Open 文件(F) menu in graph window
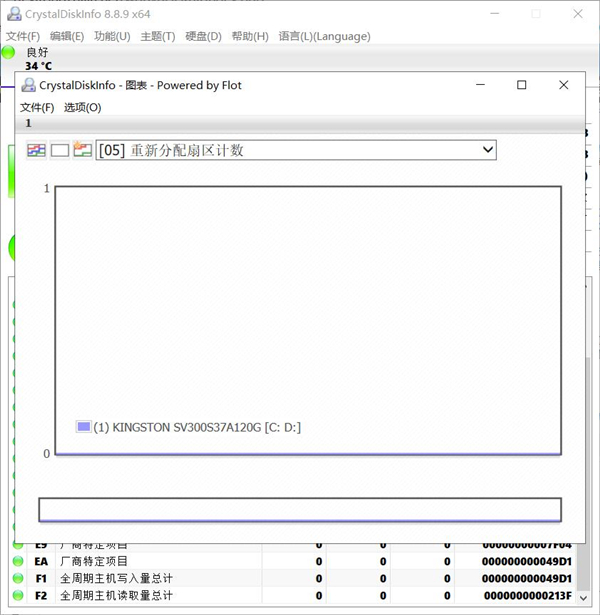600x615 pixels. point(37,107)
